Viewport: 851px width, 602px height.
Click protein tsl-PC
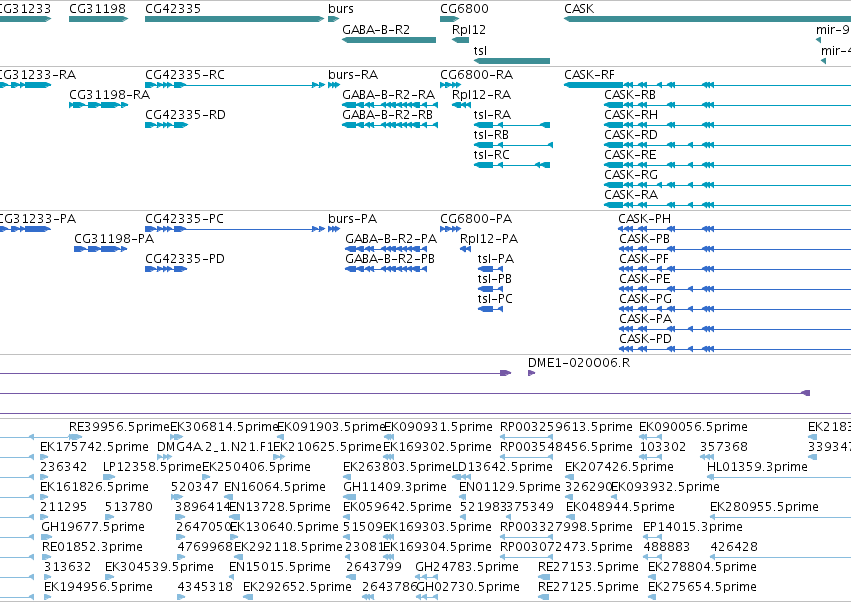click(x=491, y=309)
